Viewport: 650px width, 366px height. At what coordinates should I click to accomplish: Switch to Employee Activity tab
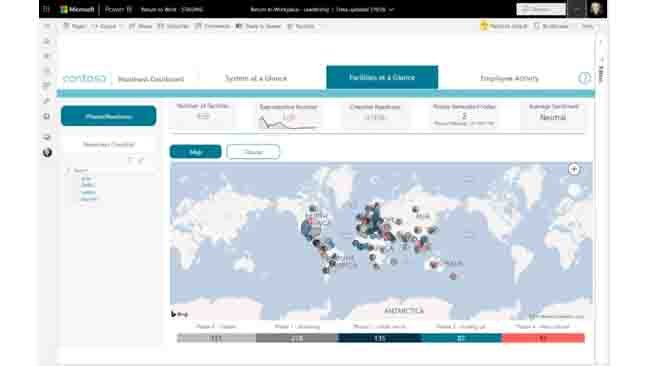coord(509,78)
